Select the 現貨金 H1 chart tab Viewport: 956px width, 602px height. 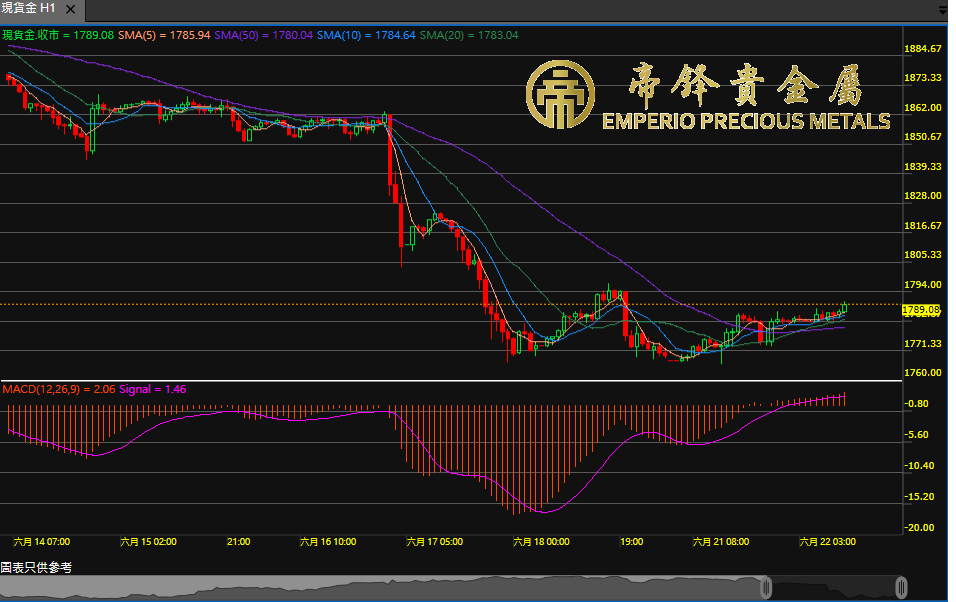point(28,8)
